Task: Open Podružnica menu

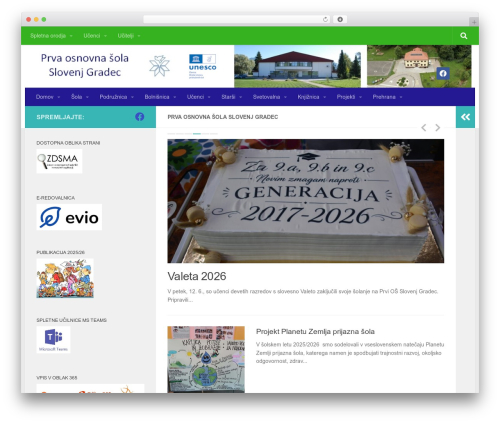Action: [x=117, y=97]
